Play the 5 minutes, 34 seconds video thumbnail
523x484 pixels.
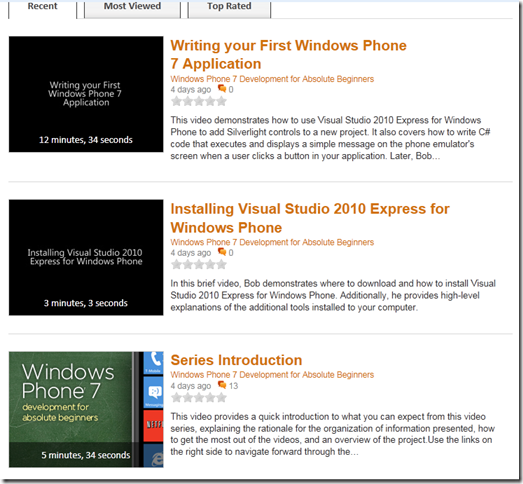tap(86, 409)
